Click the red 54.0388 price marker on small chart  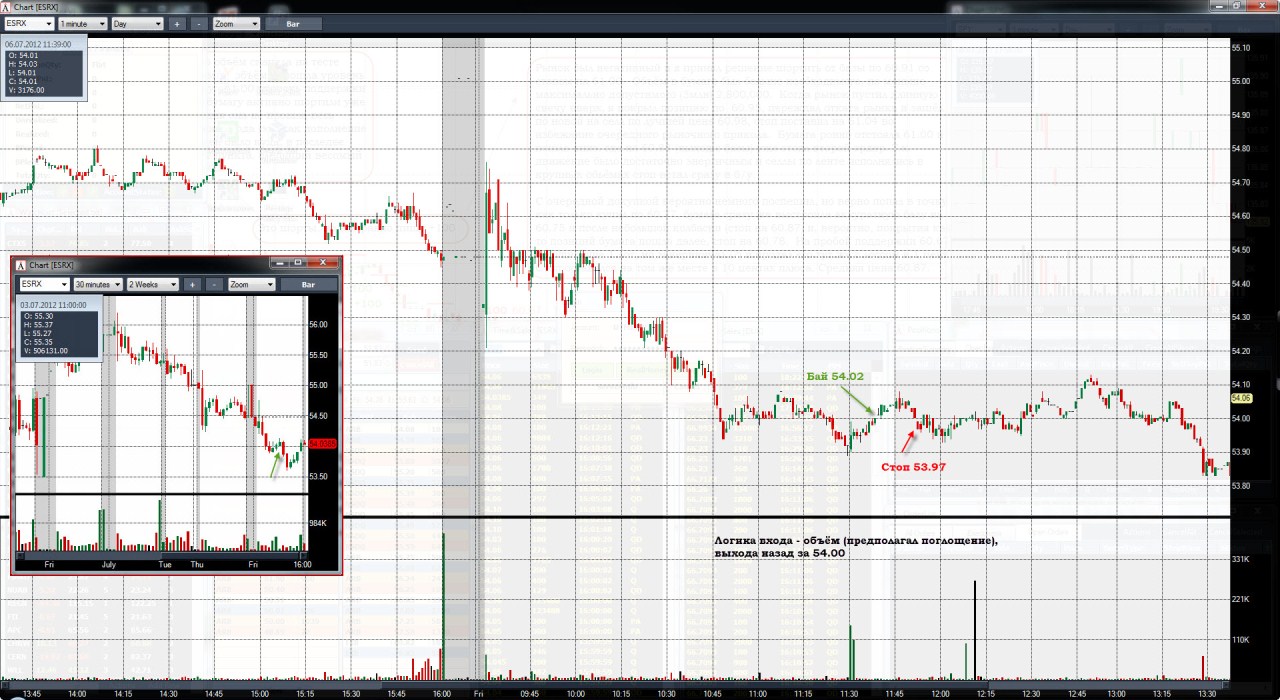coord(320,443)
